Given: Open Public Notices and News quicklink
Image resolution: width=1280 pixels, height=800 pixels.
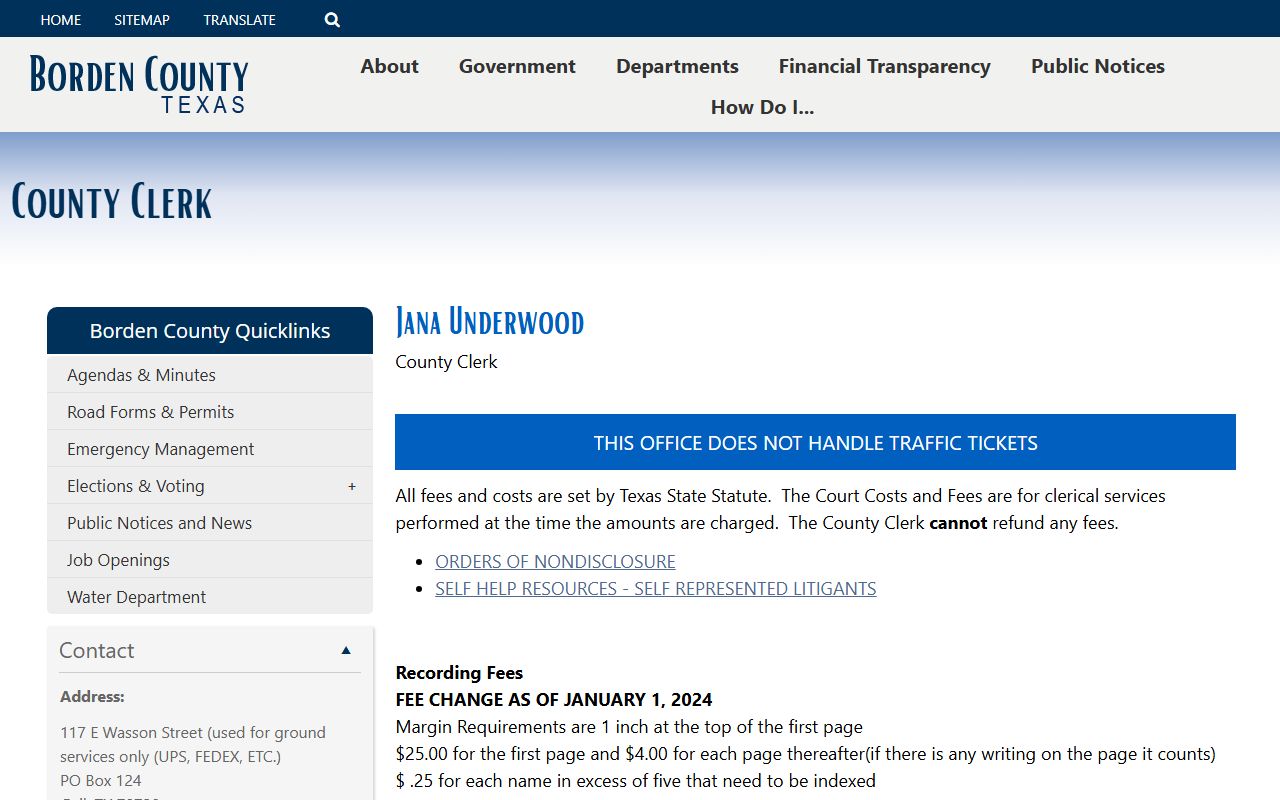Looking at the screenshot, I should (x=210, y=523).
